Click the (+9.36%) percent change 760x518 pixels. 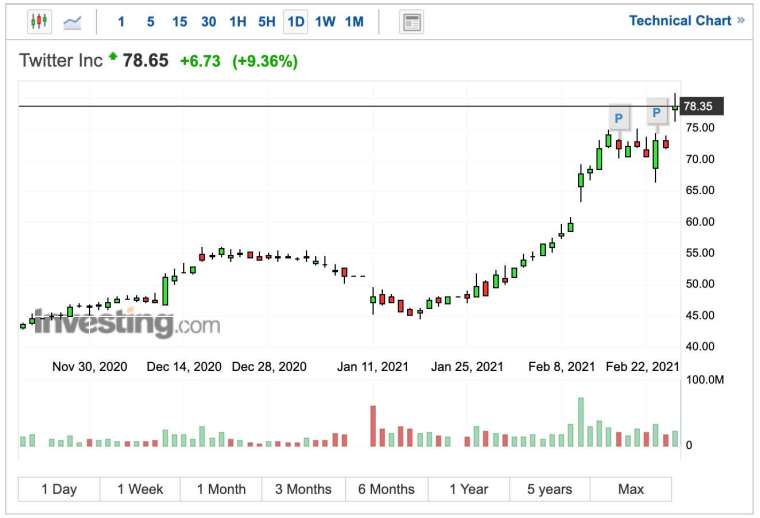click(265, 61)
